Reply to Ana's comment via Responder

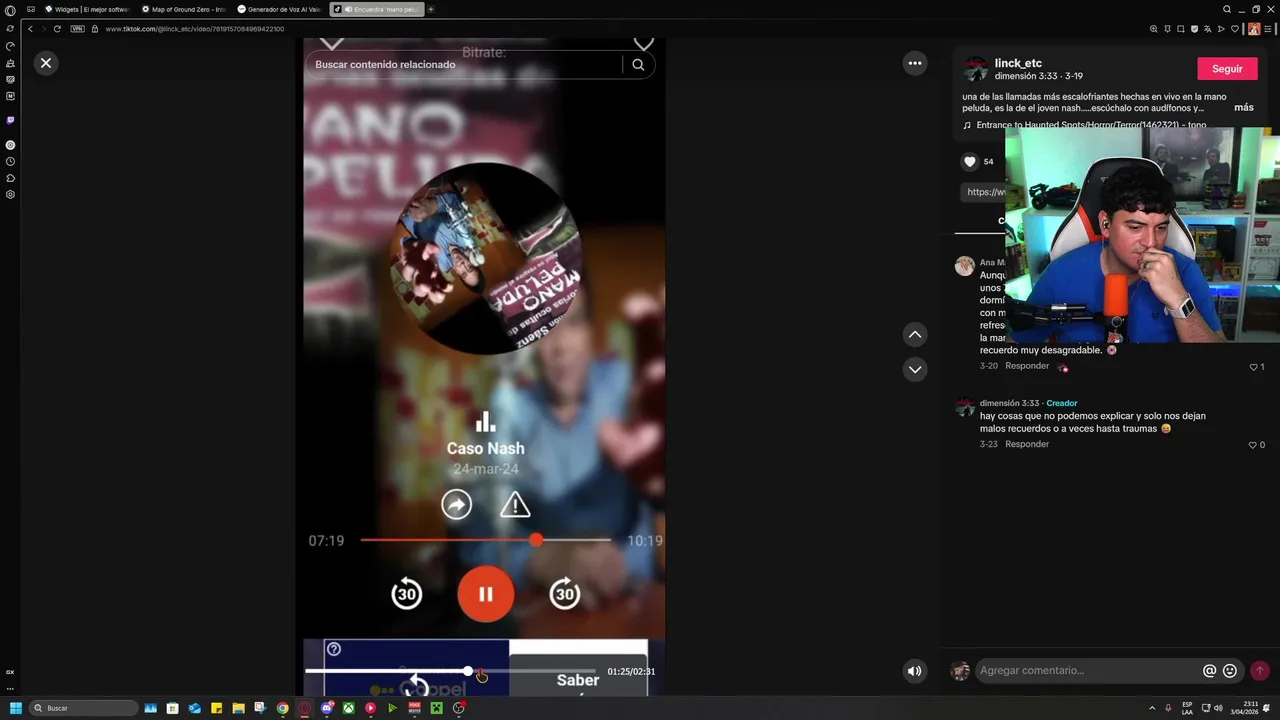1027,366
